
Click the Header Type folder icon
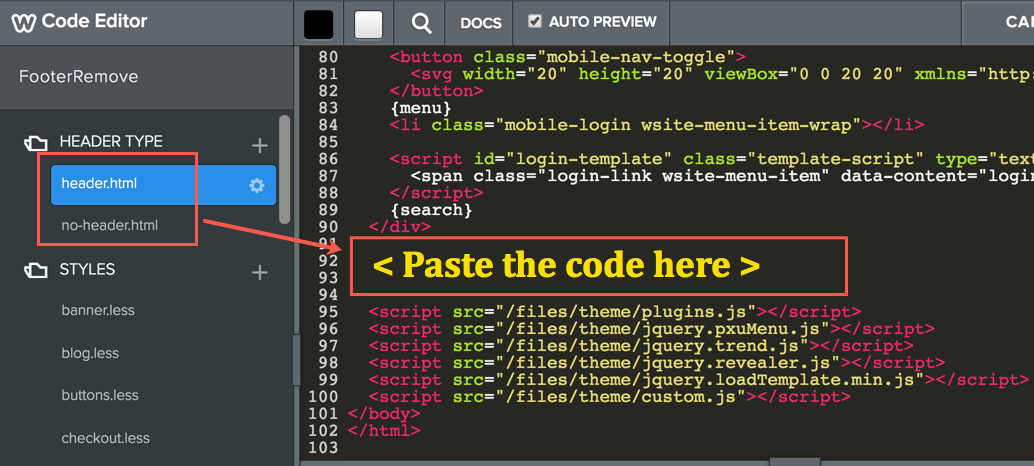[35, 143]
